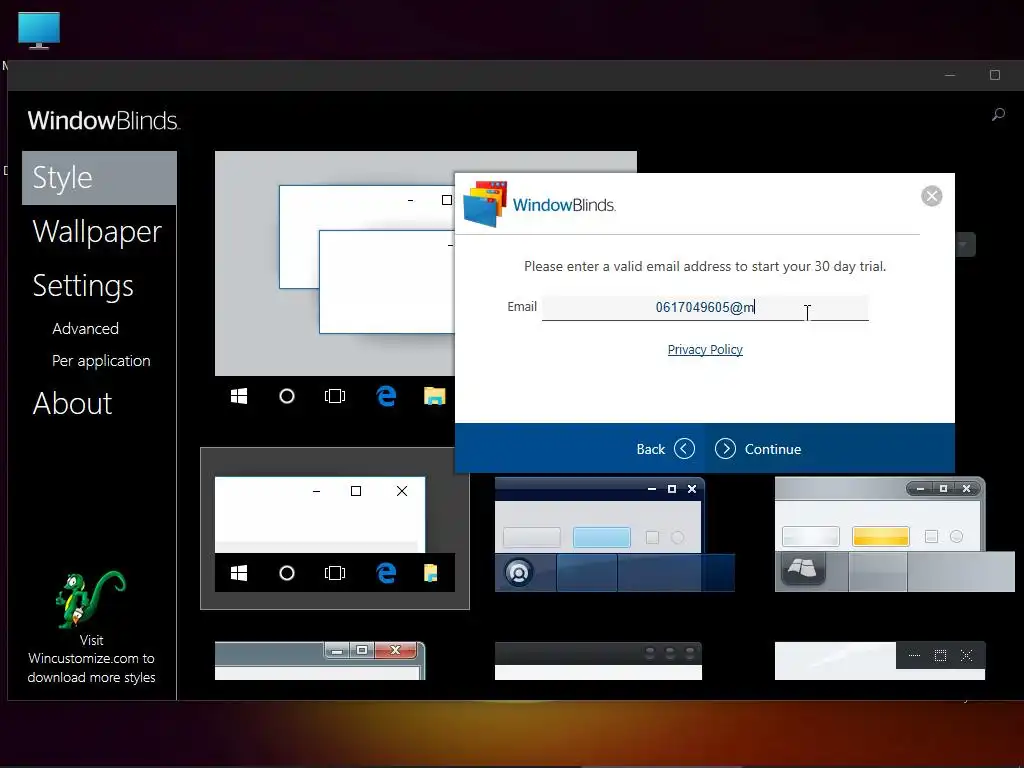Click Cortana circle in large preview taskbar
This screenshot has width=1024, height=768.
[x=287, y=396]
